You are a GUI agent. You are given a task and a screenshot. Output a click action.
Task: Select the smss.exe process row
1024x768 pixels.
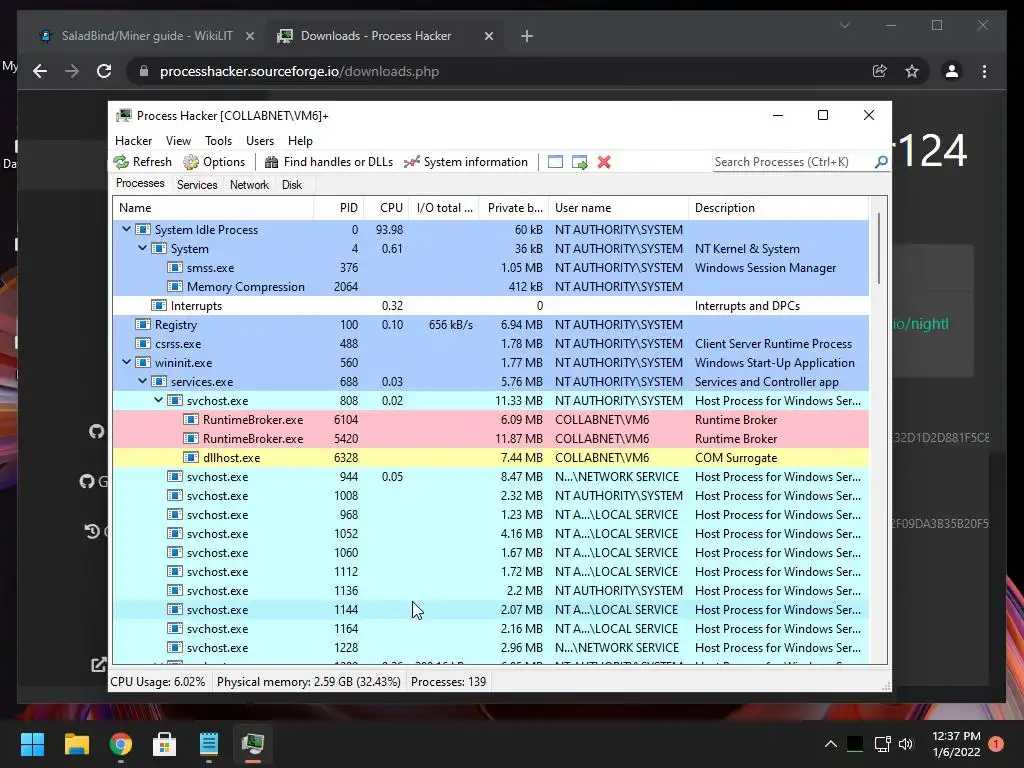pos(491,268)
